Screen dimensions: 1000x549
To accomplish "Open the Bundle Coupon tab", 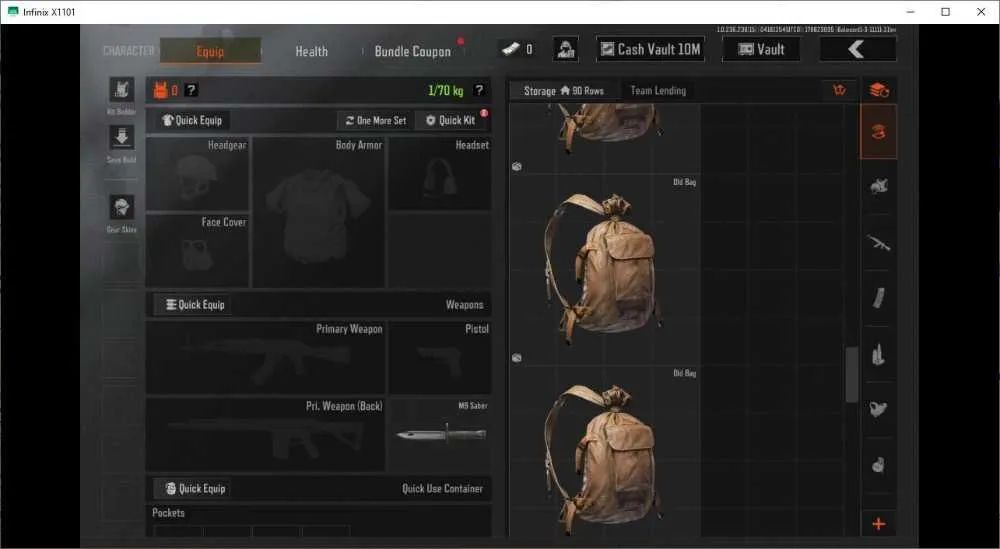I will [x=413, y=52].
